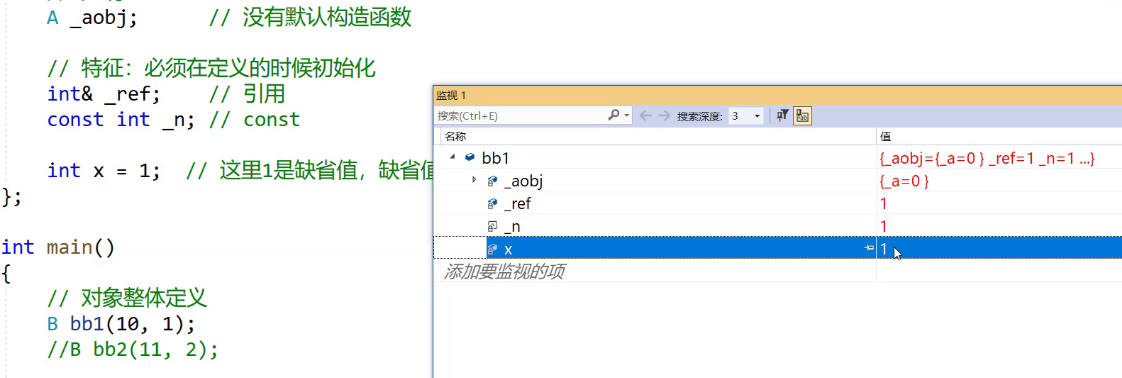Click the member icon beside _ref
1122x378 pixels.
492,204
